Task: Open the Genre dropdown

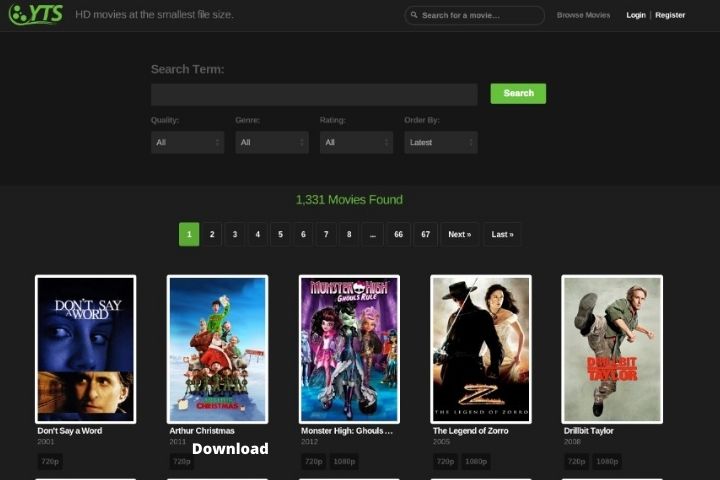Action: coord(272,142)
